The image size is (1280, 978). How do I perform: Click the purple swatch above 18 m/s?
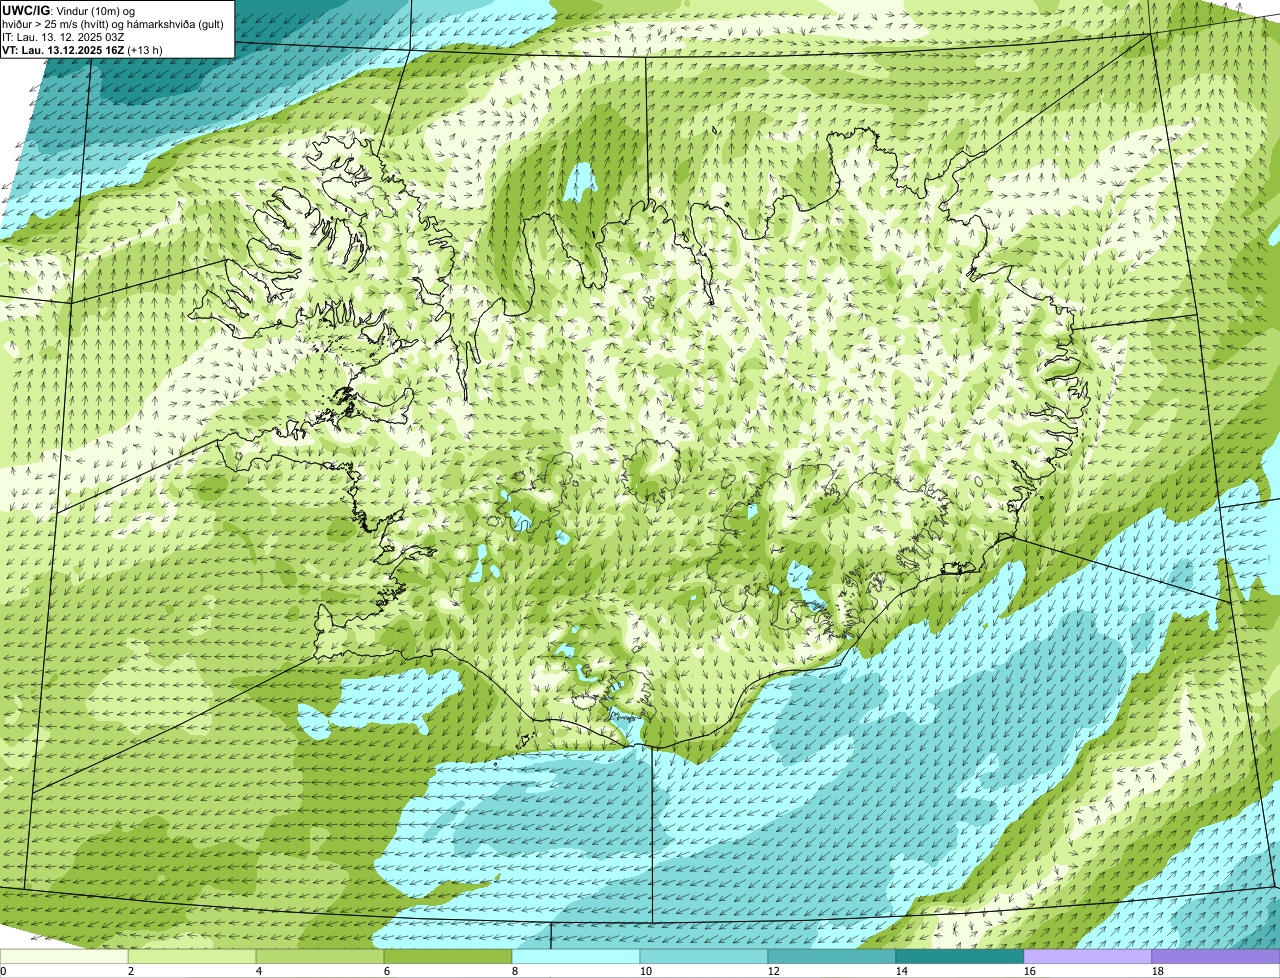[1216, 957]
